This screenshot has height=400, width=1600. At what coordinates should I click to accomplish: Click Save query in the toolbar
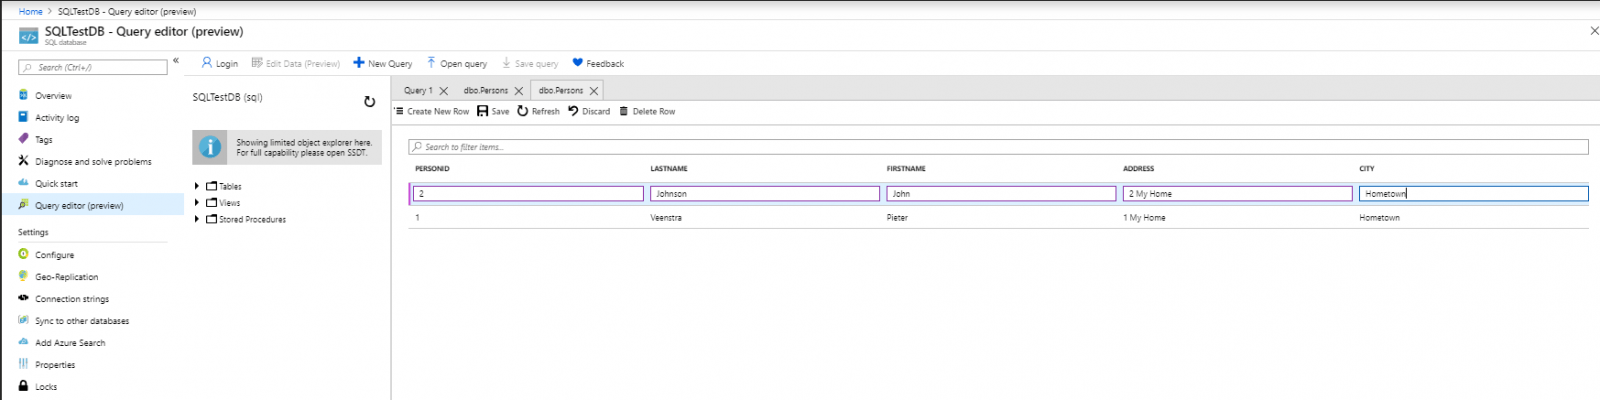tap(530, 63)
